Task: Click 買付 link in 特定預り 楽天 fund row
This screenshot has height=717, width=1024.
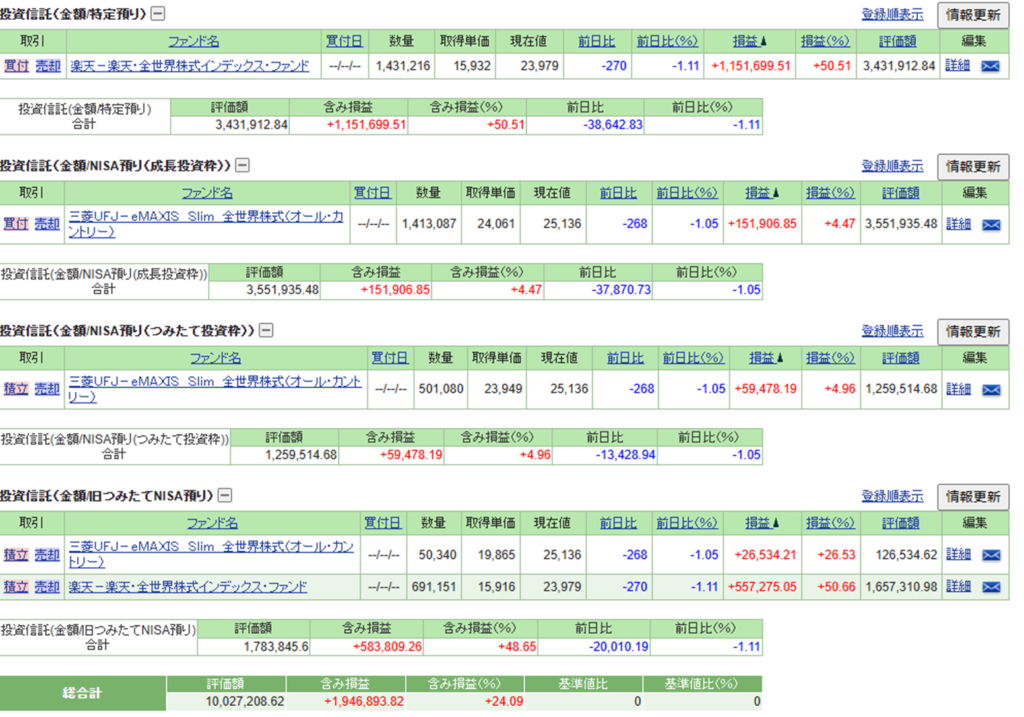Action: click(16, 65)
